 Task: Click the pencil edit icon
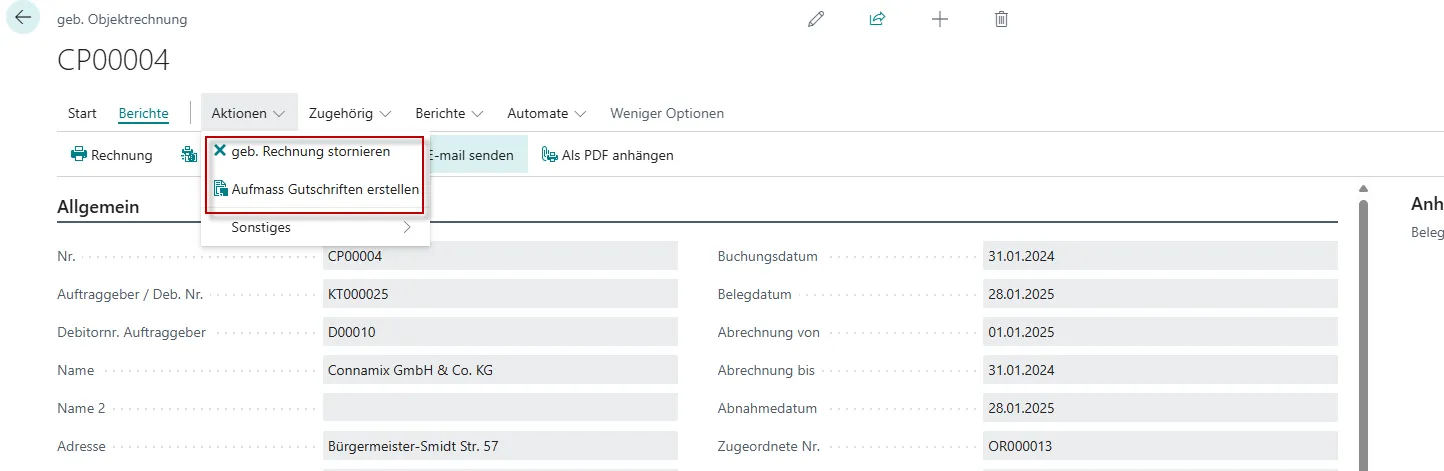click(x=816, y=19)
